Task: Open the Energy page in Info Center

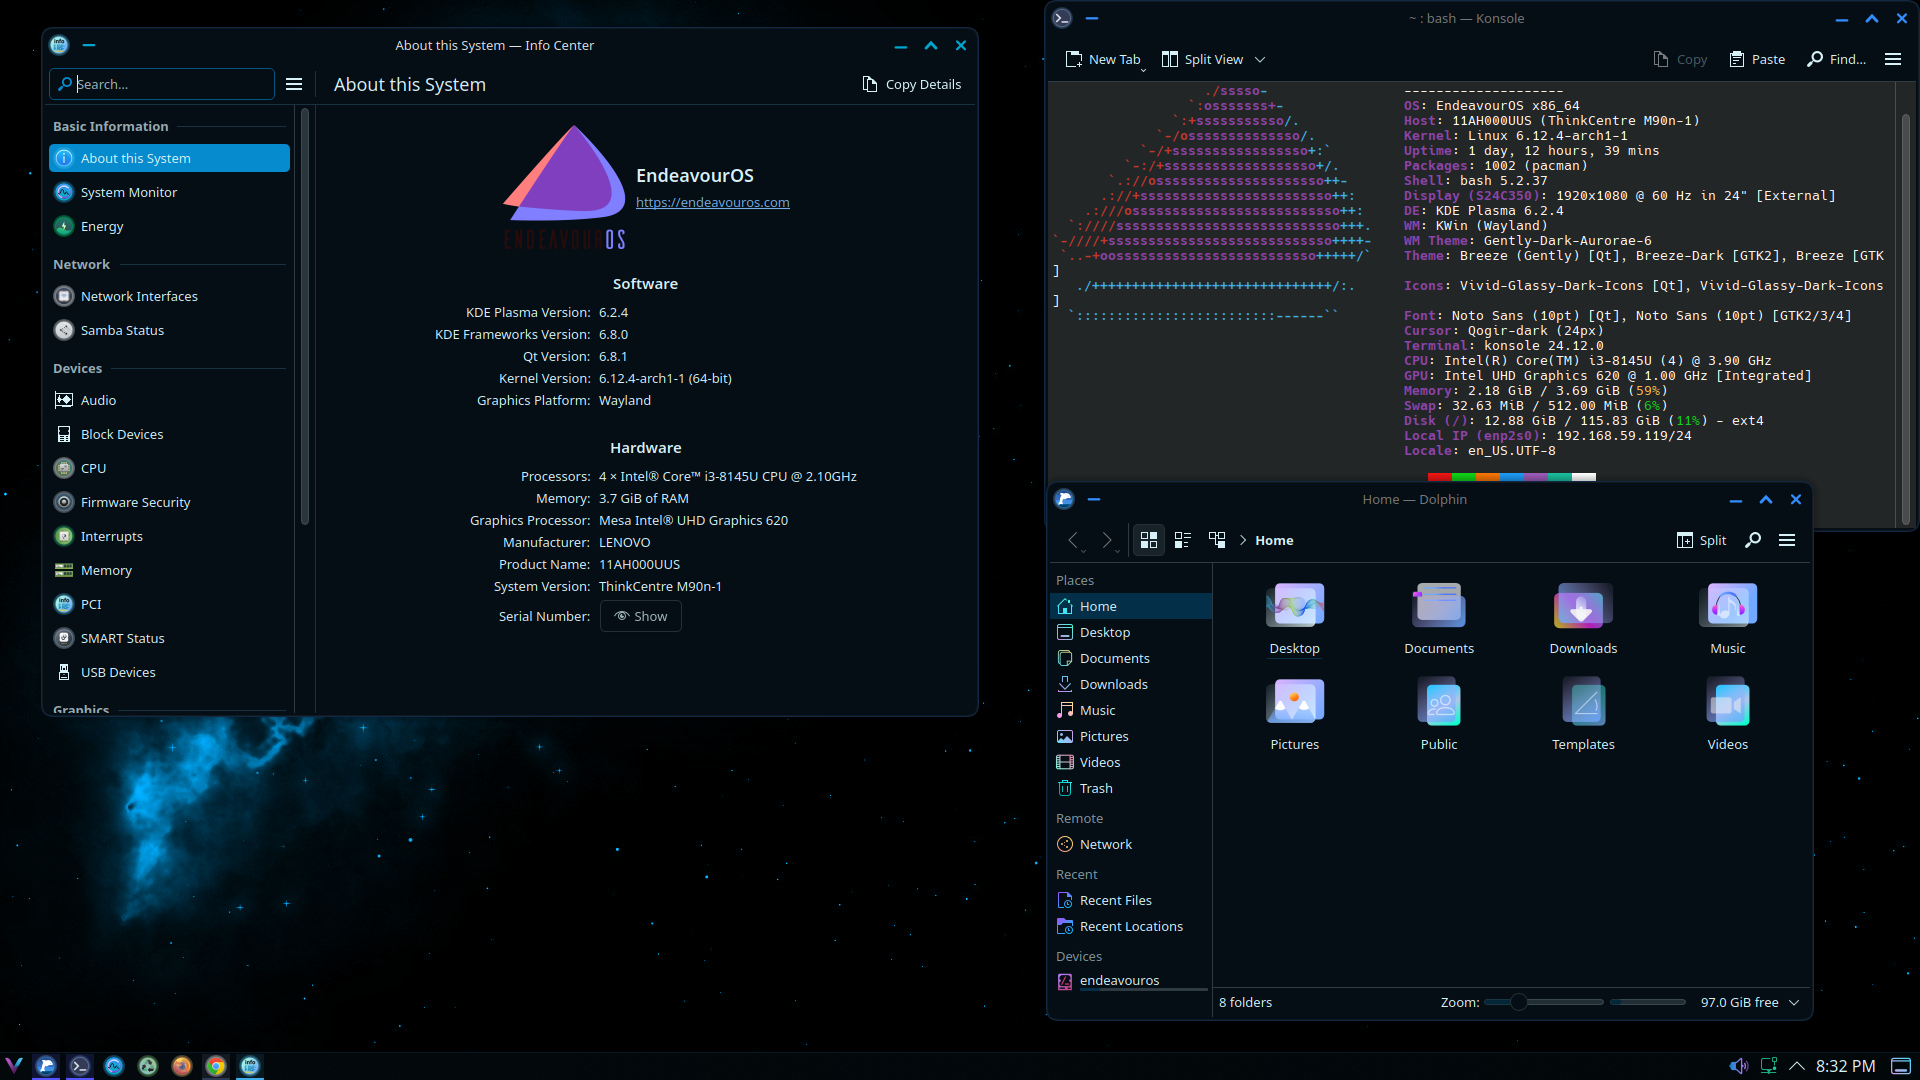Action: [x=169, y=226]
